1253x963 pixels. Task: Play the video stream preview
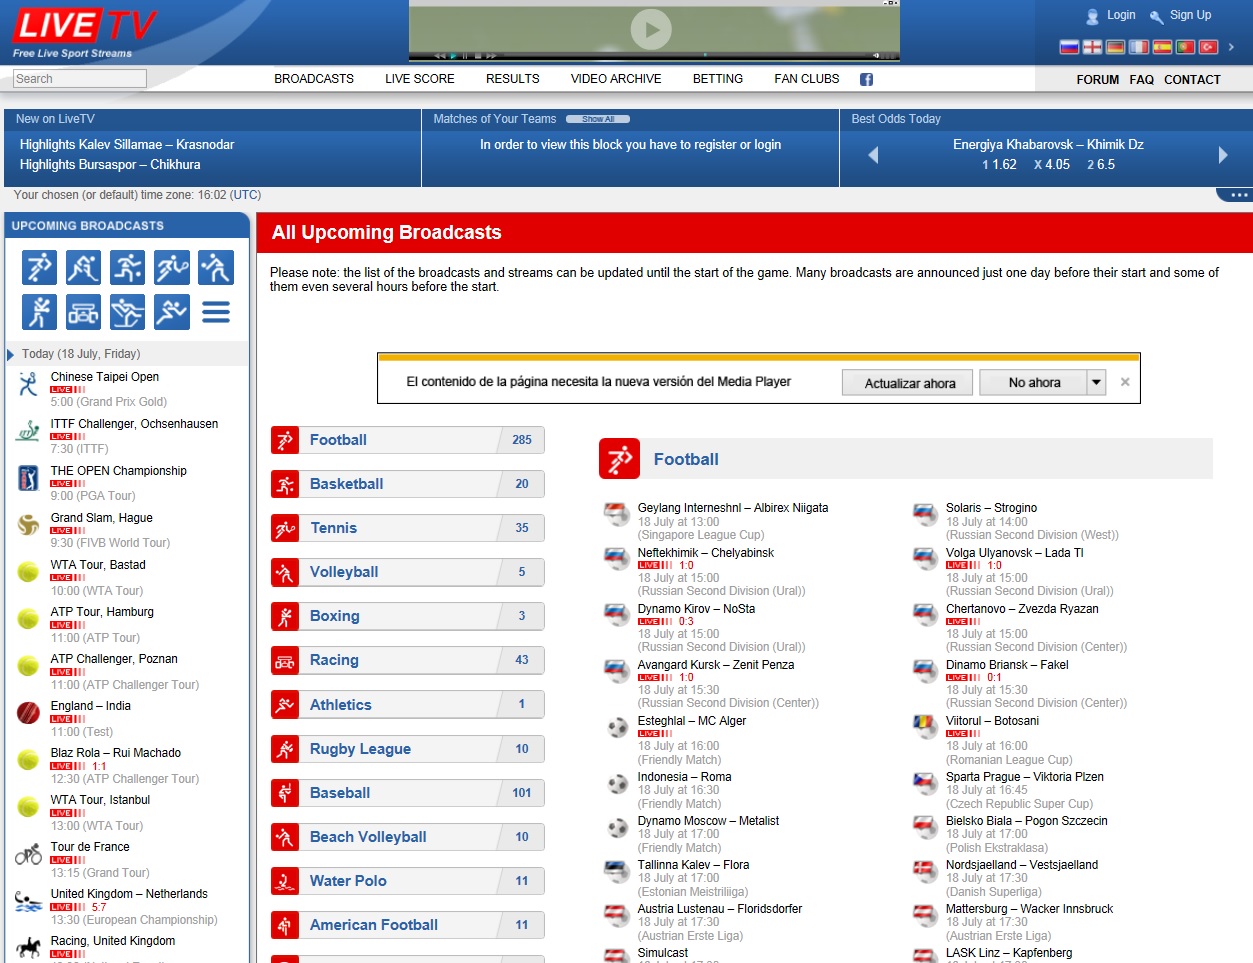[x=651, y=30]
